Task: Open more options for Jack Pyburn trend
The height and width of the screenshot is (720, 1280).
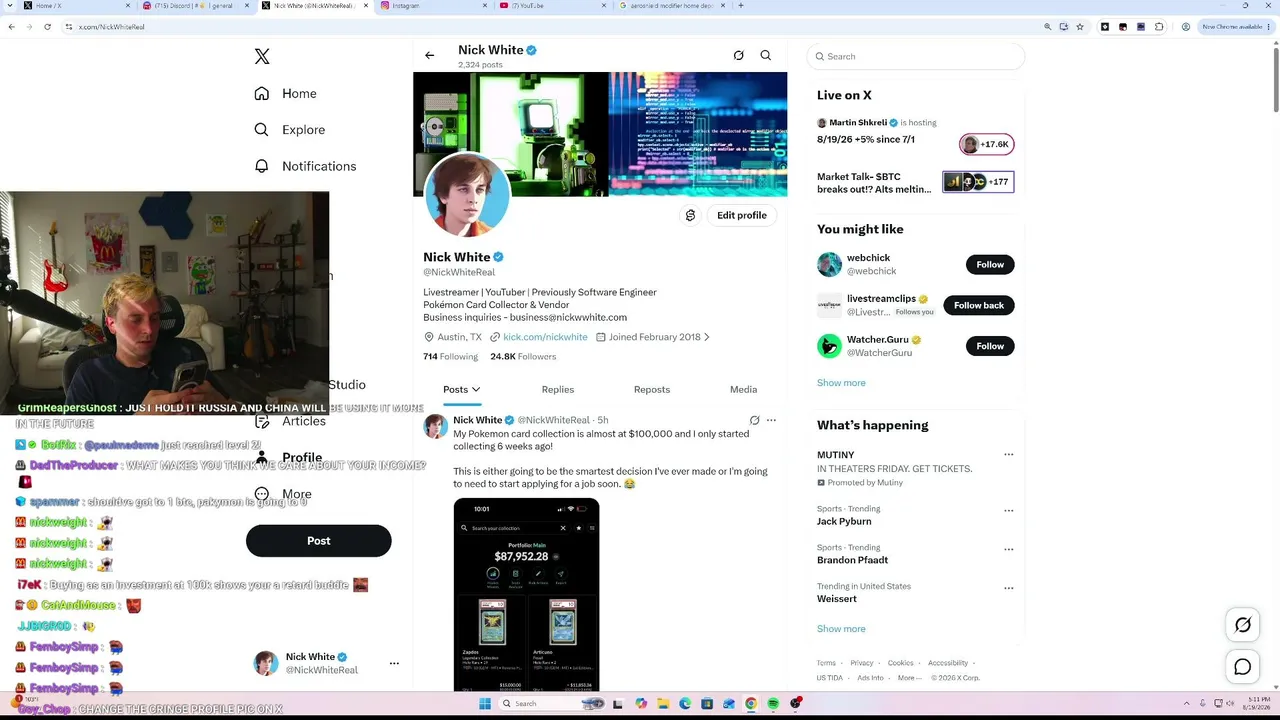Action: 1008,510
